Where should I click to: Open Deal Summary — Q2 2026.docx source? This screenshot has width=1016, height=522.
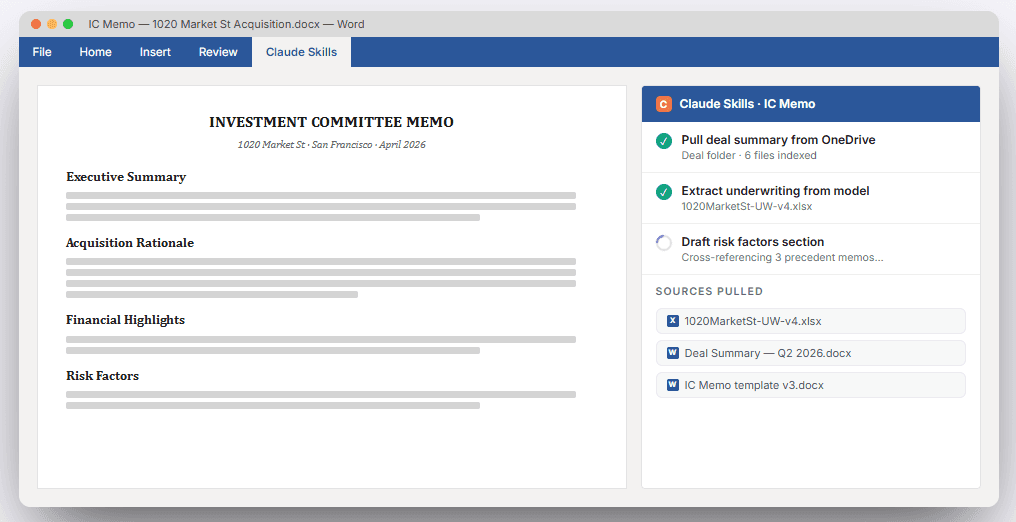coord(811,353)
